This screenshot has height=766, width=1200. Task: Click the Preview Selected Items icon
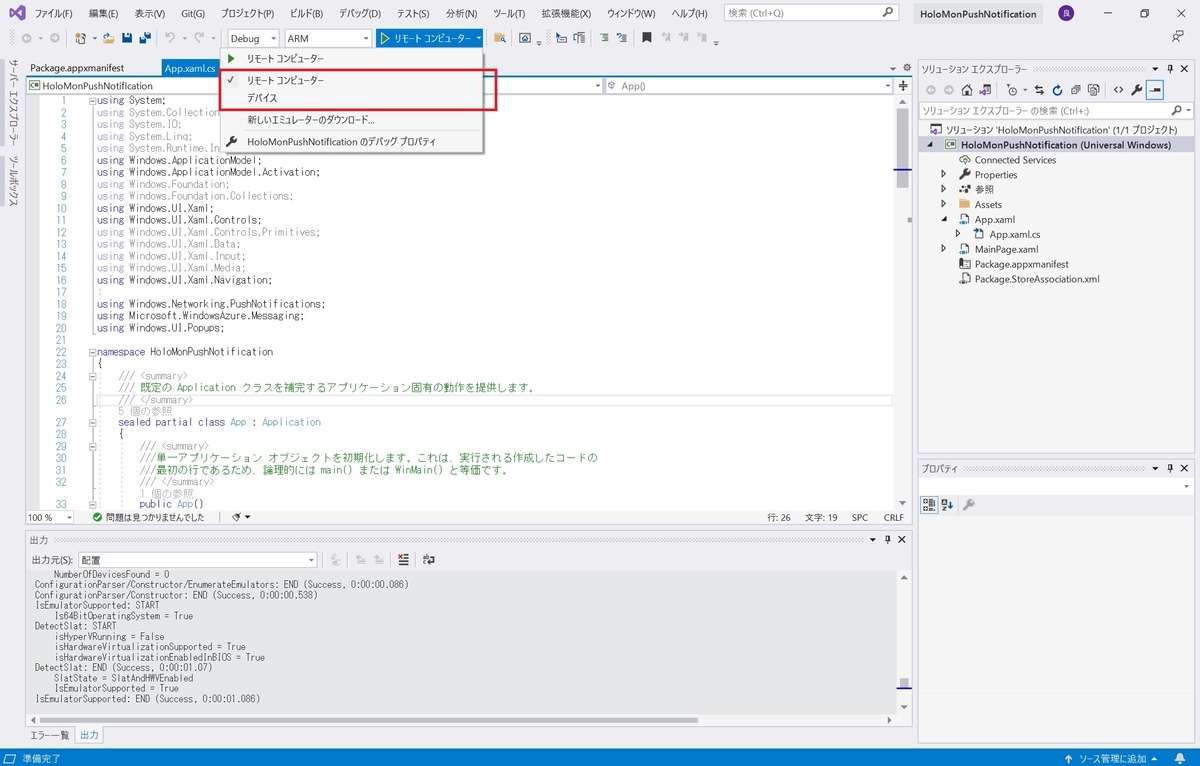tap(1155, 90)
